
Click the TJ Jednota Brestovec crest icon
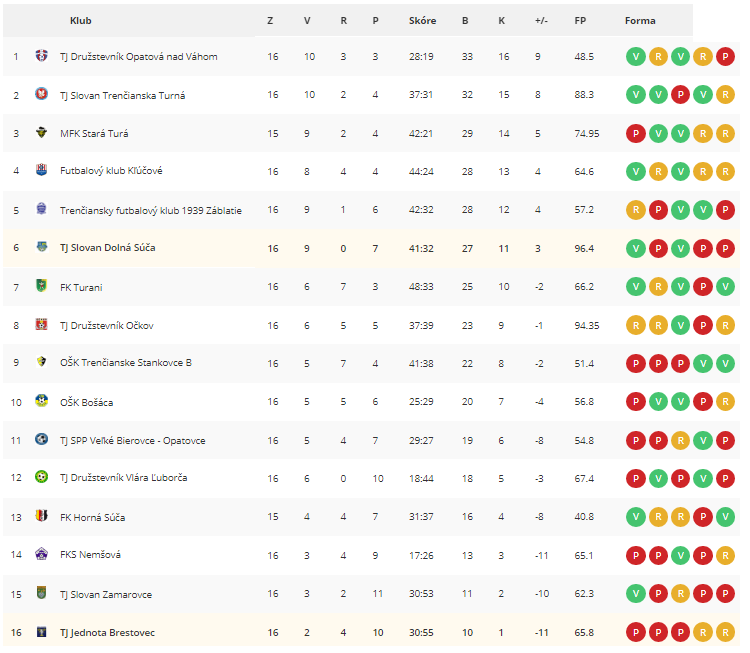[42, 632]
